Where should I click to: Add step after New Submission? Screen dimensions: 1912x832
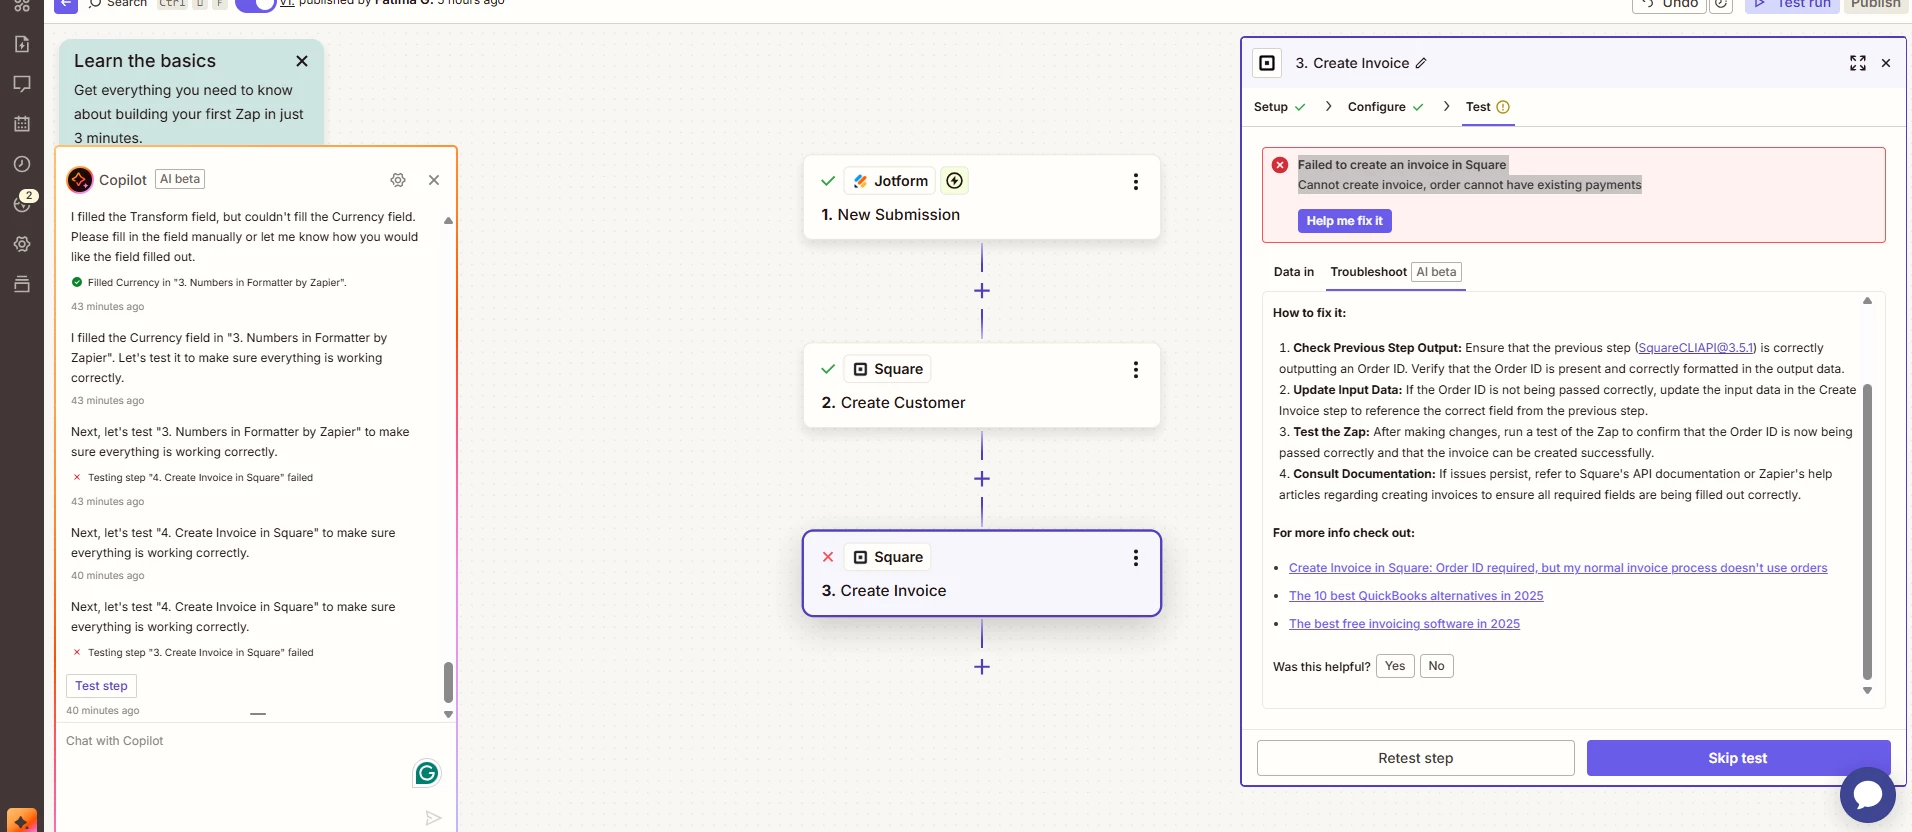tap(982, 291)
